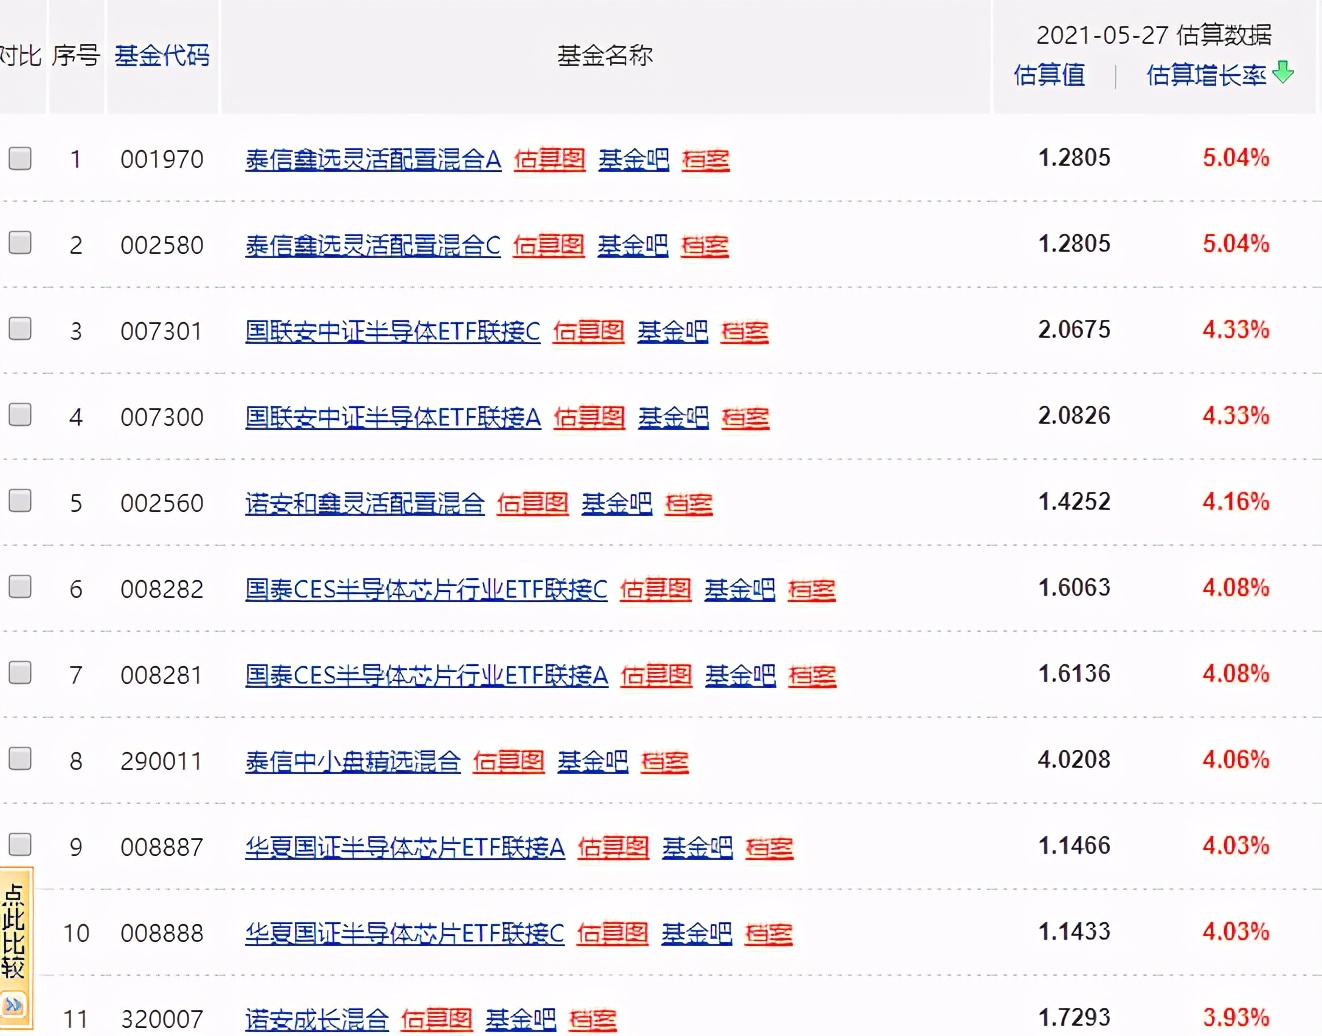The width and height of the screenshot is (1322, 1036).
Task: Open 档案 for fund 002580
Action: point(704,245)
